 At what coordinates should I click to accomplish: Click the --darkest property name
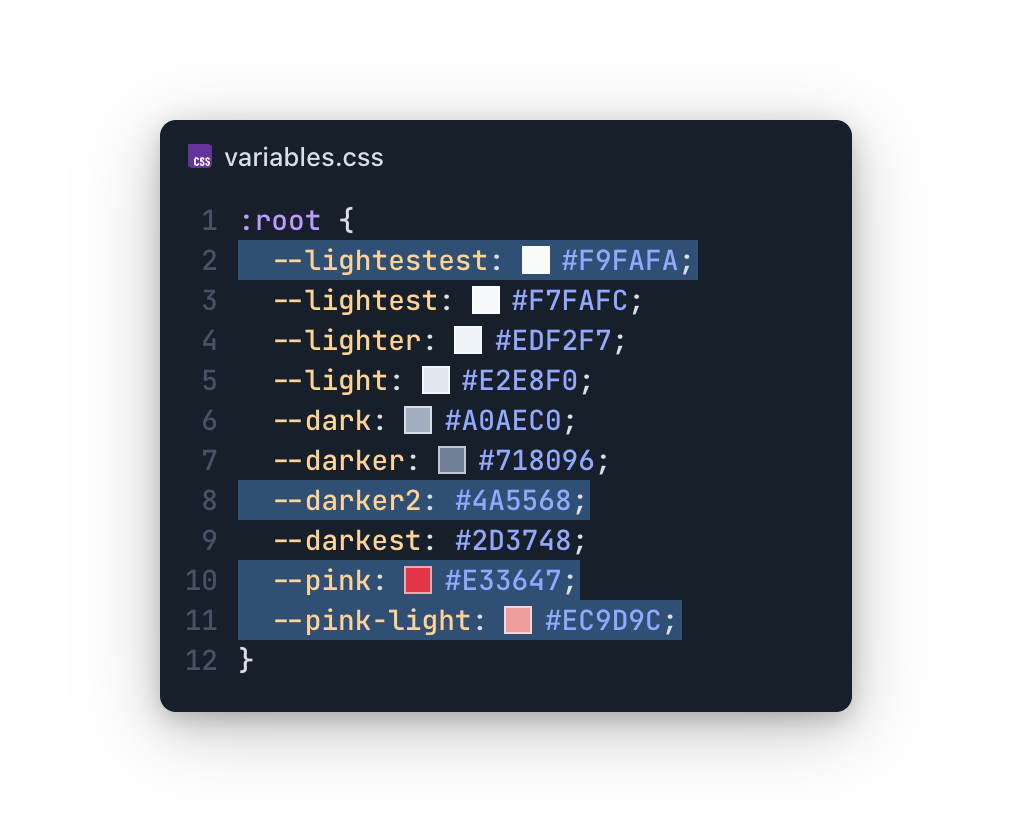click(347, 540)
